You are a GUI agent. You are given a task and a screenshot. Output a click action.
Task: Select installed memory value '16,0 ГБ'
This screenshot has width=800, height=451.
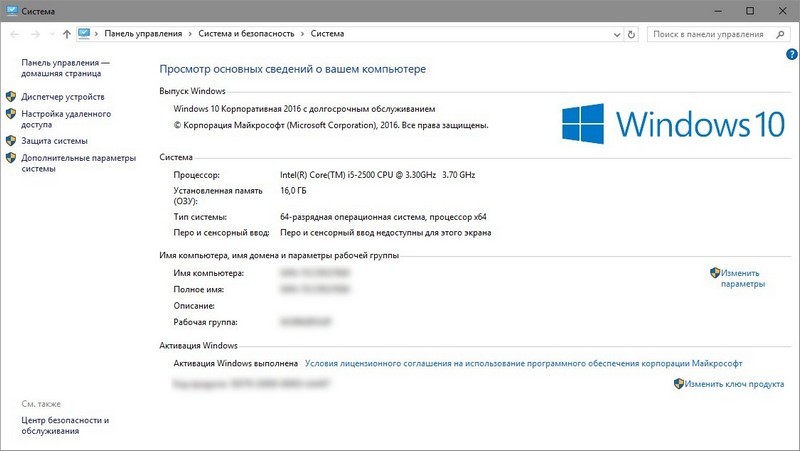293,191
